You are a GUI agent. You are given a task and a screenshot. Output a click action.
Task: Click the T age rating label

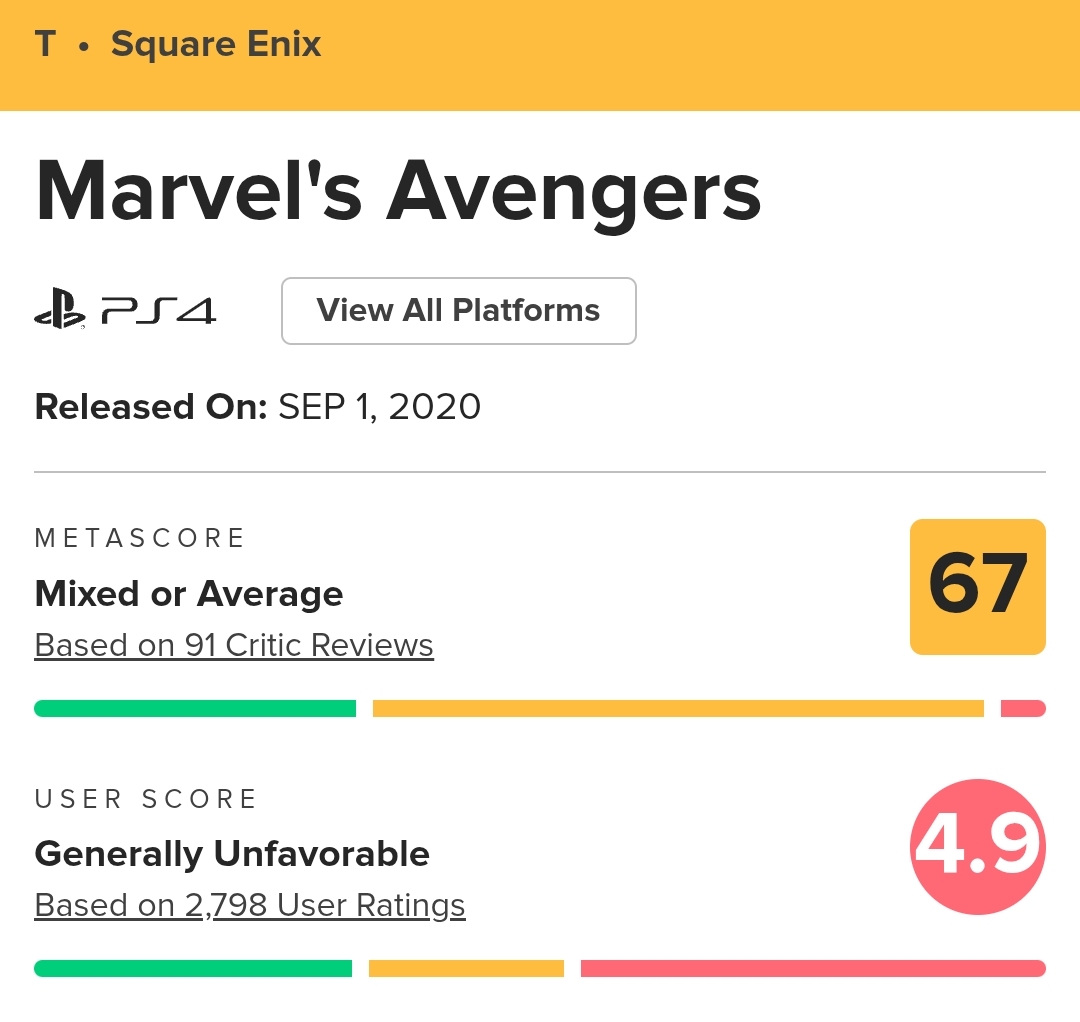tap(45, 45)
